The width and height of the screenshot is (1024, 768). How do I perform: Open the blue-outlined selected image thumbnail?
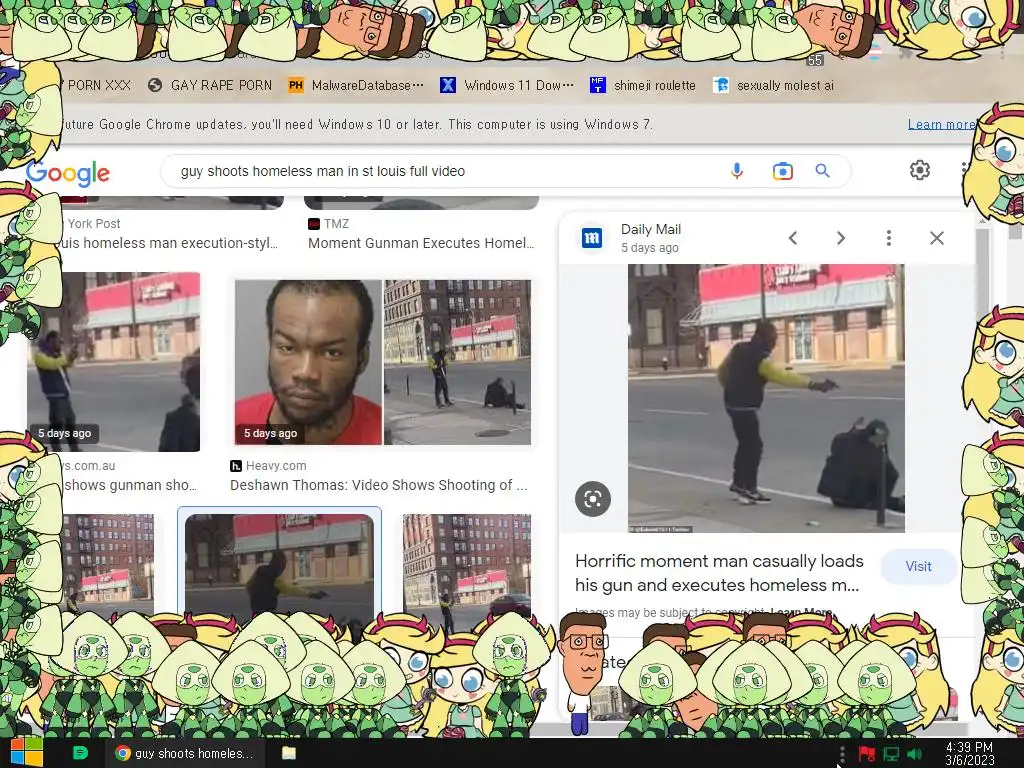(280, 566)
